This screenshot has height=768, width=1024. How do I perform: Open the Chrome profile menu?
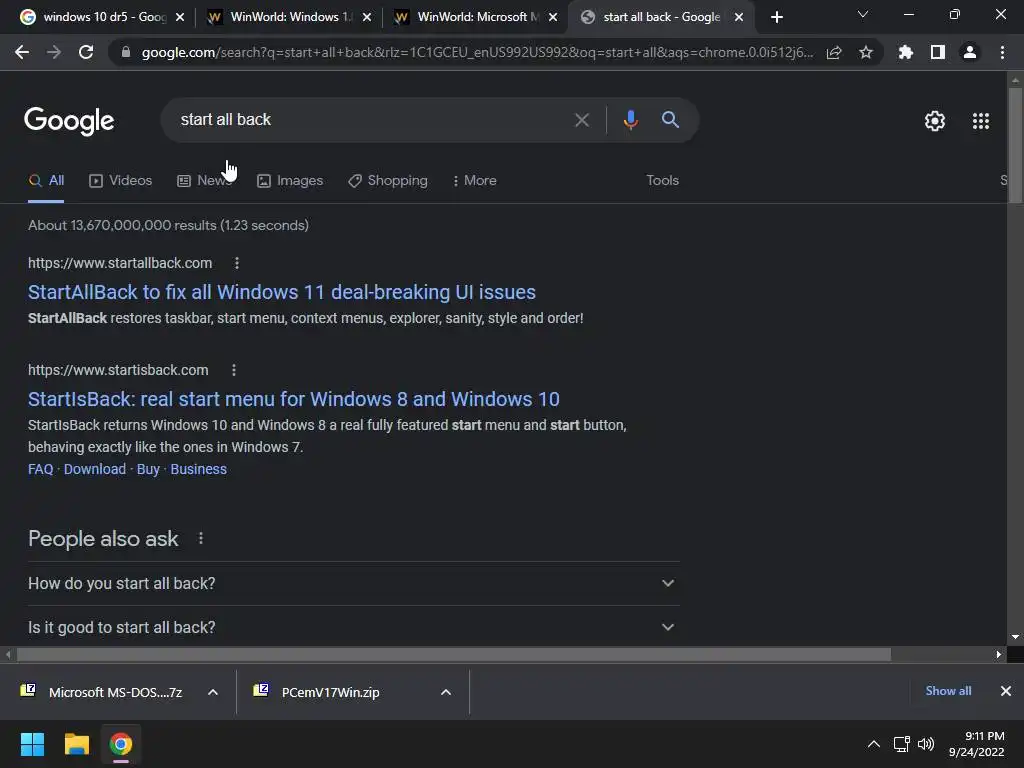pos(970,52)
